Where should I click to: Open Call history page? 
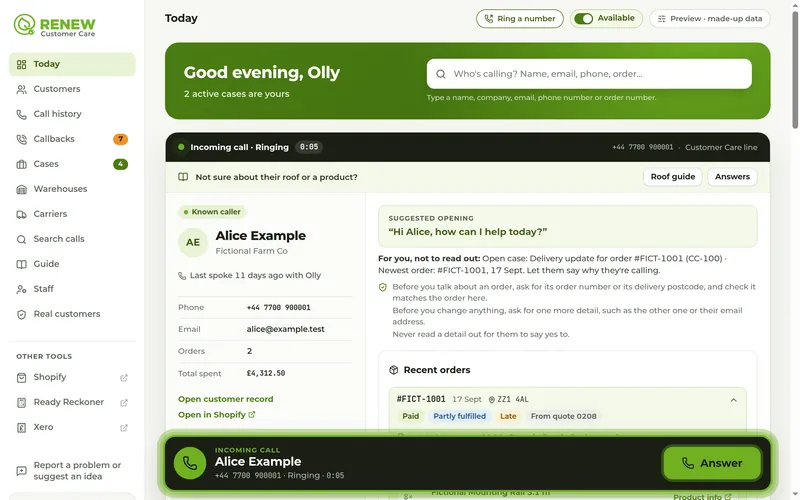72,114
